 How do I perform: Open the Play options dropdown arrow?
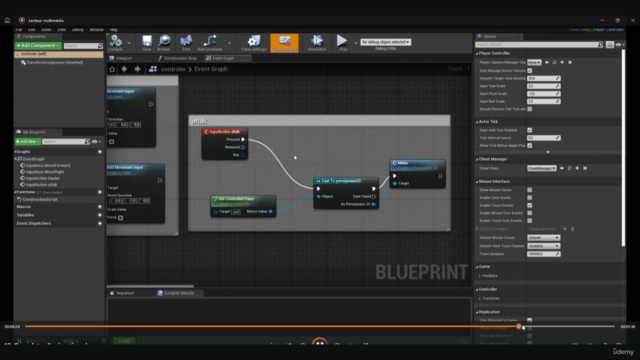tap(356, 42)
